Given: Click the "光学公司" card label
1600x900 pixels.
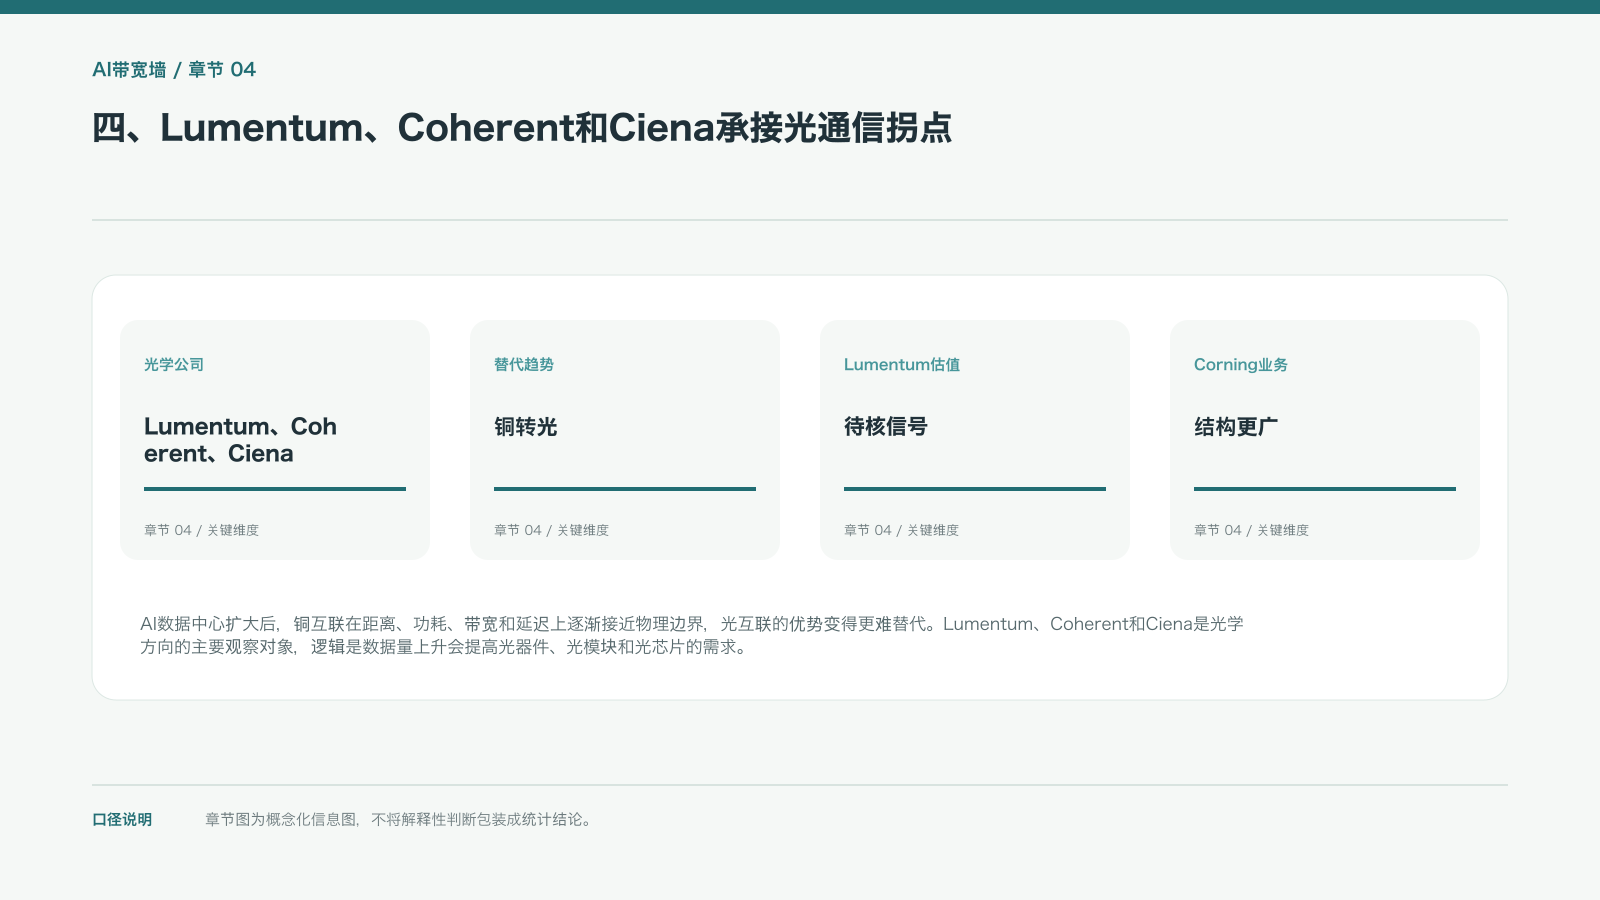Looking at the screenshot, I should point(174,365).
